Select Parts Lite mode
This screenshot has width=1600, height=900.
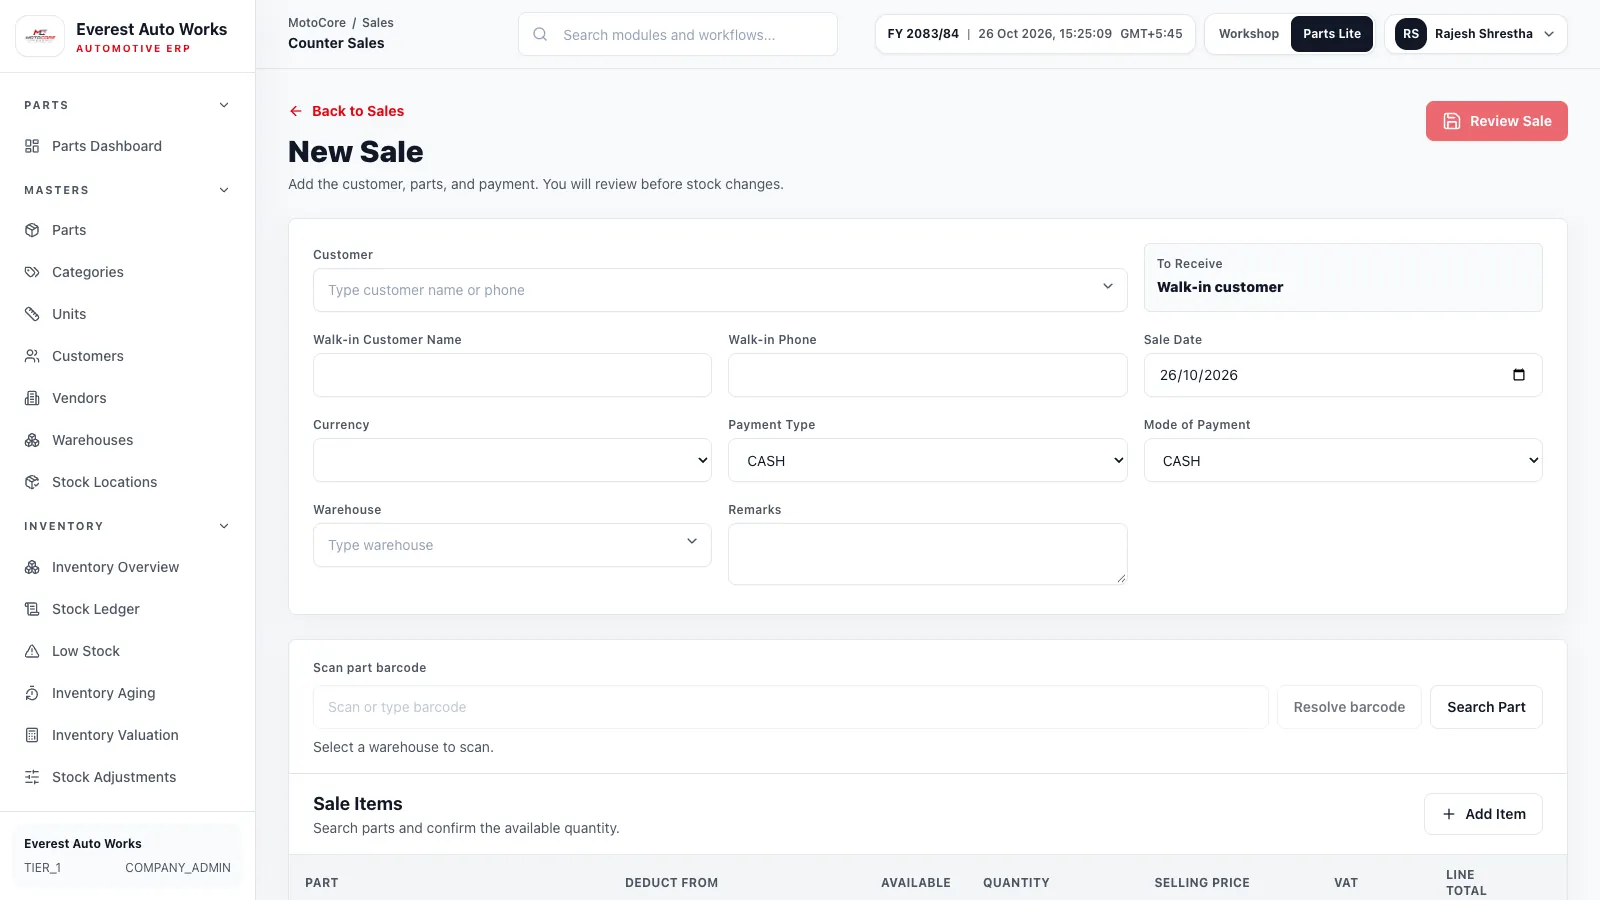(x=1332, y=34)
